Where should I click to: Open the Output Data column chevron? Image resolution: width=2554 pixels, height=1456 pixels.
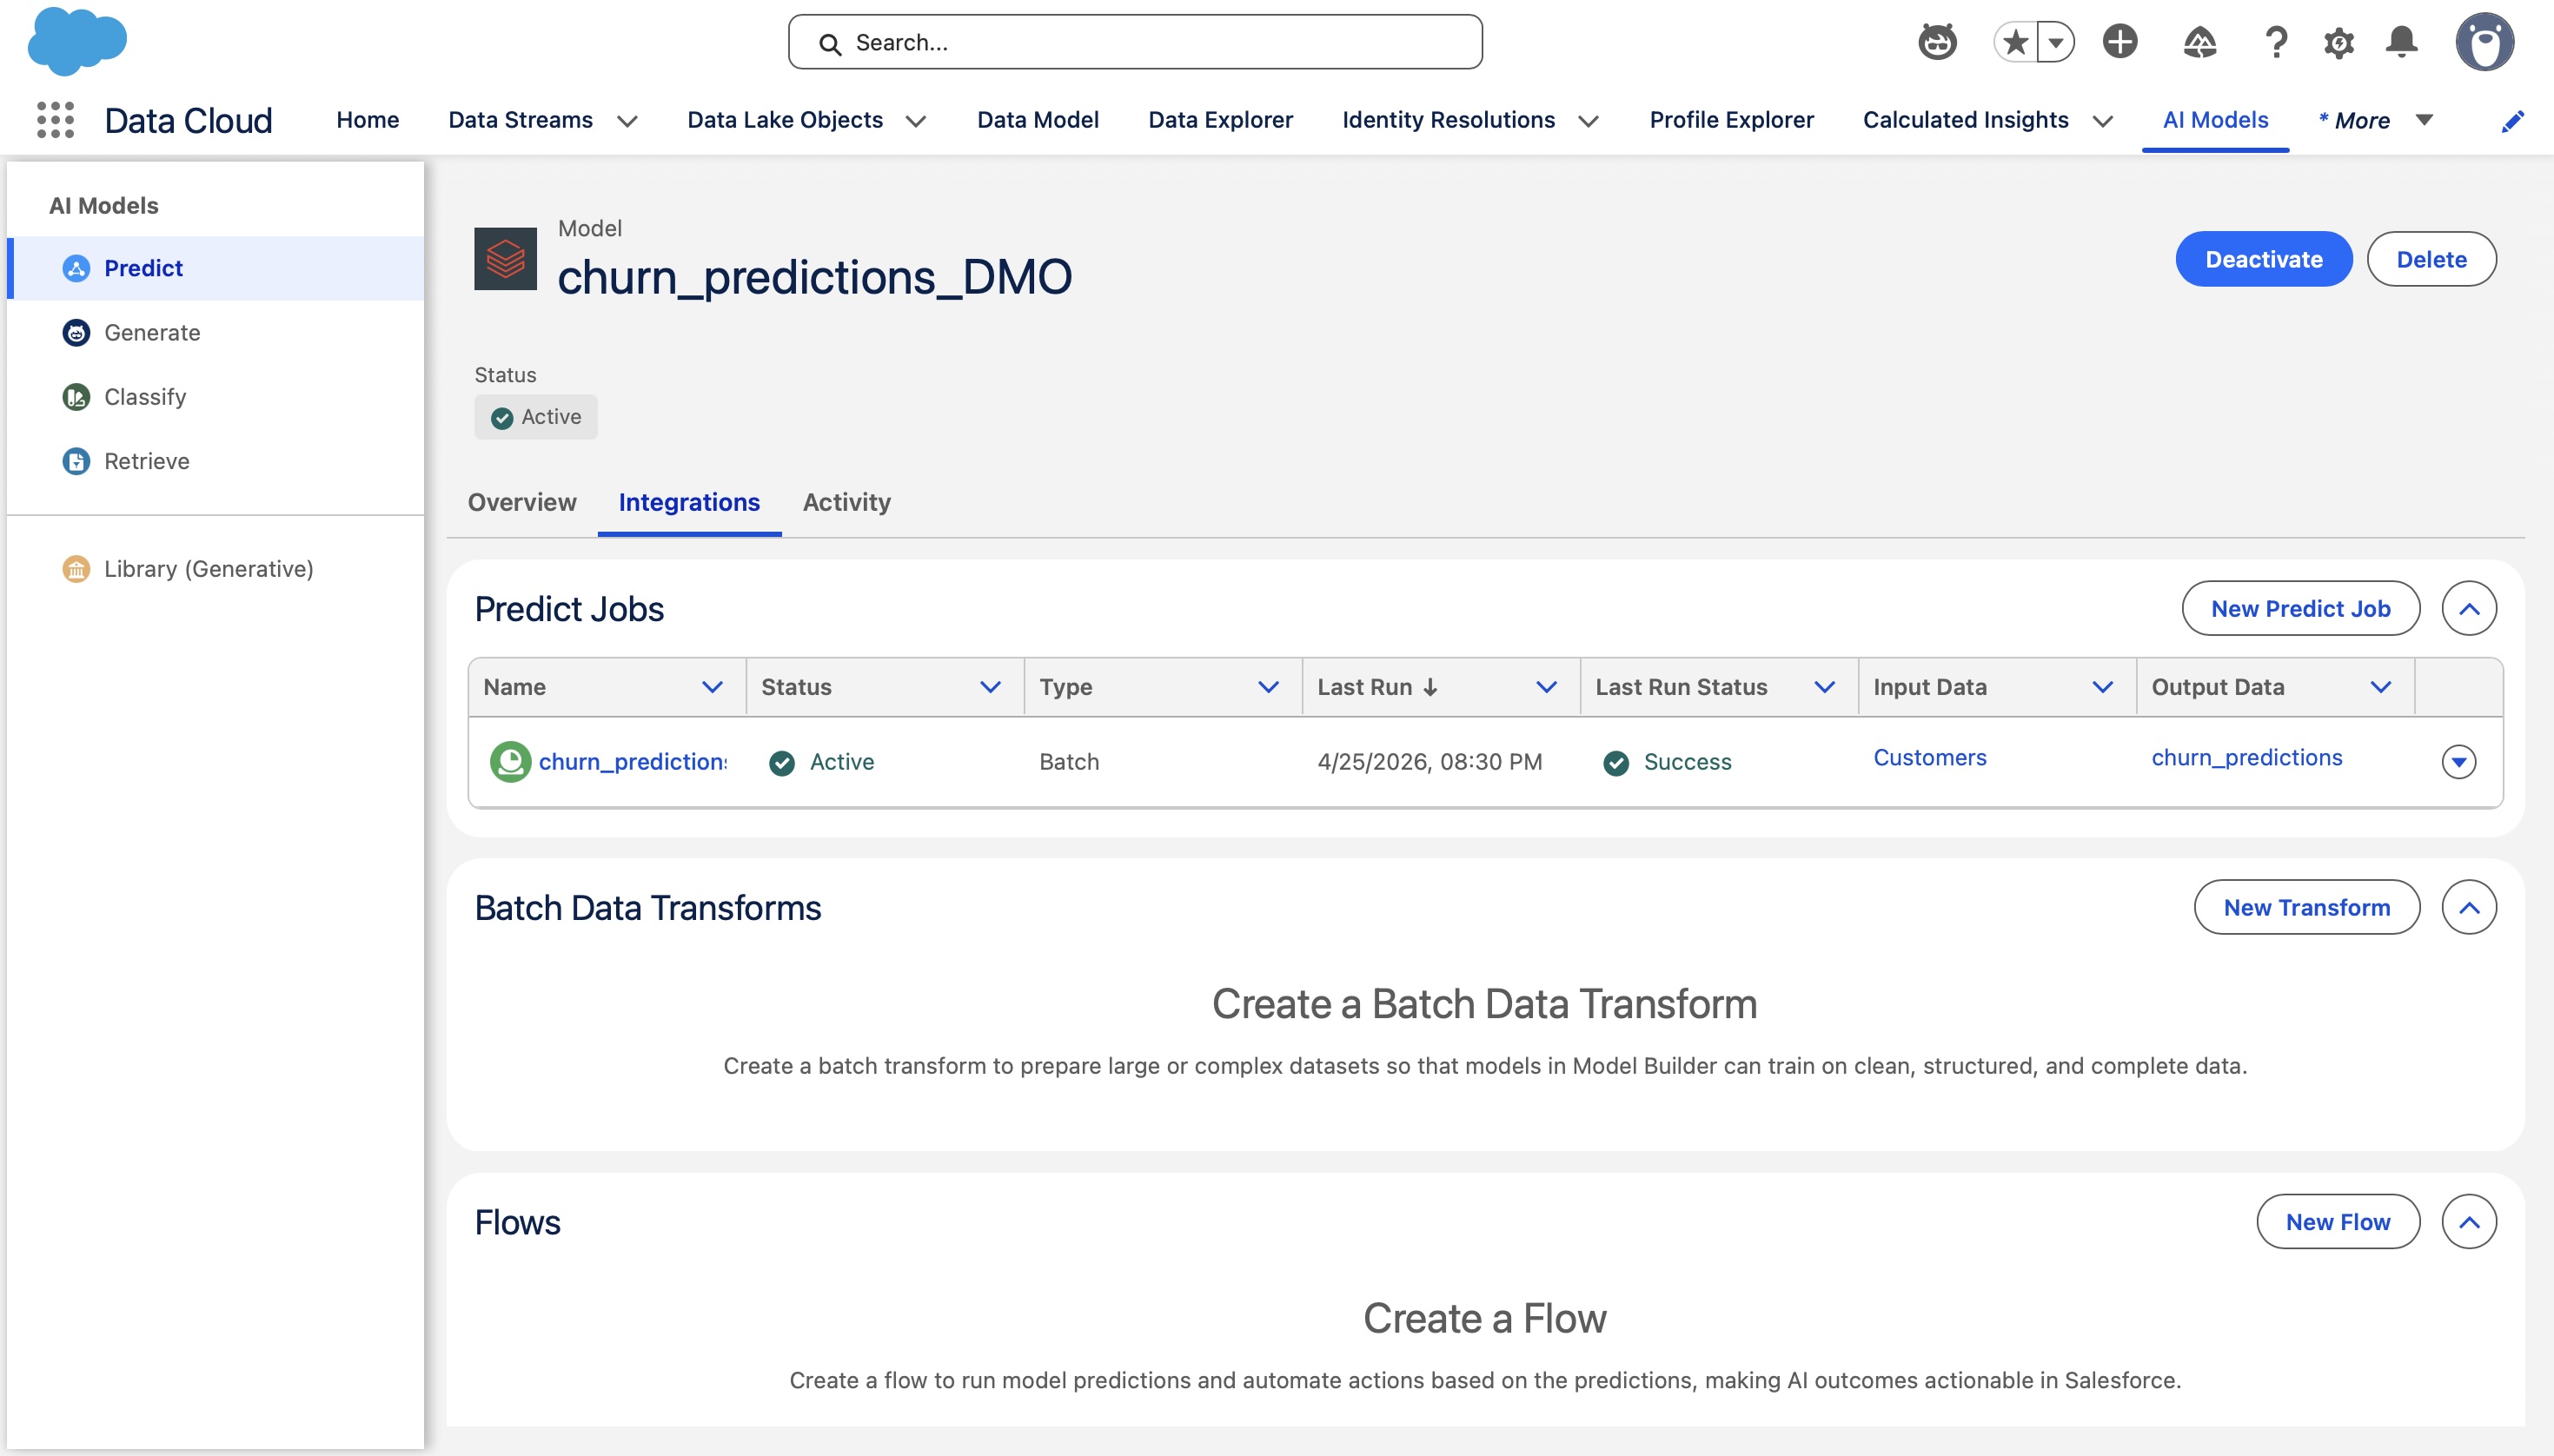[2380, 687]
